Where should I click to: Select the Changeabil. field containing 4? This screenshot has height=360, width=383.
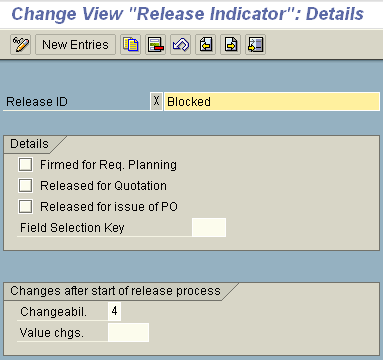(x=114, y=311)
